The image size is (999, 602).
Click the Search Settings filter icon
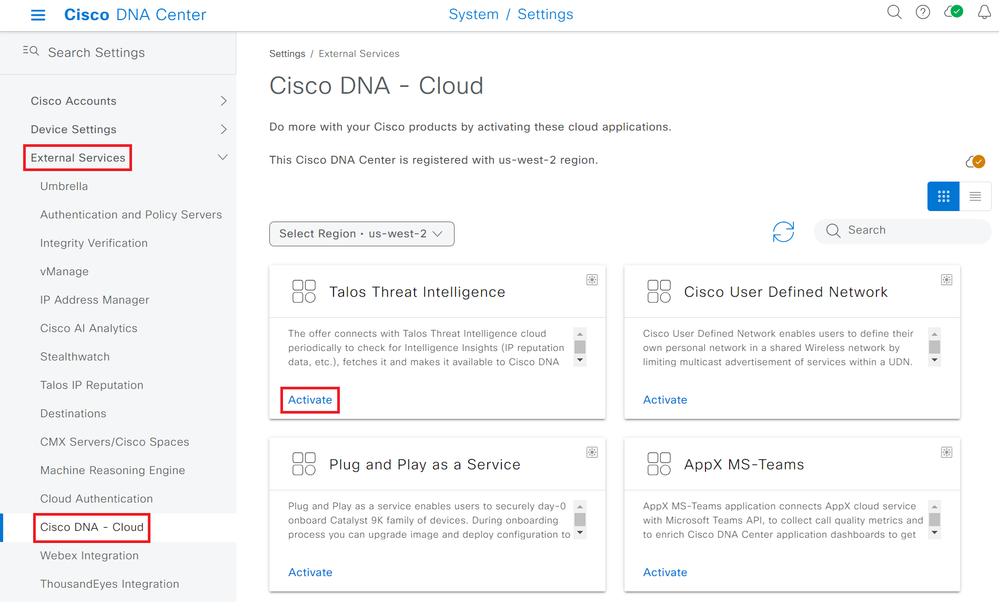point(31,51)
